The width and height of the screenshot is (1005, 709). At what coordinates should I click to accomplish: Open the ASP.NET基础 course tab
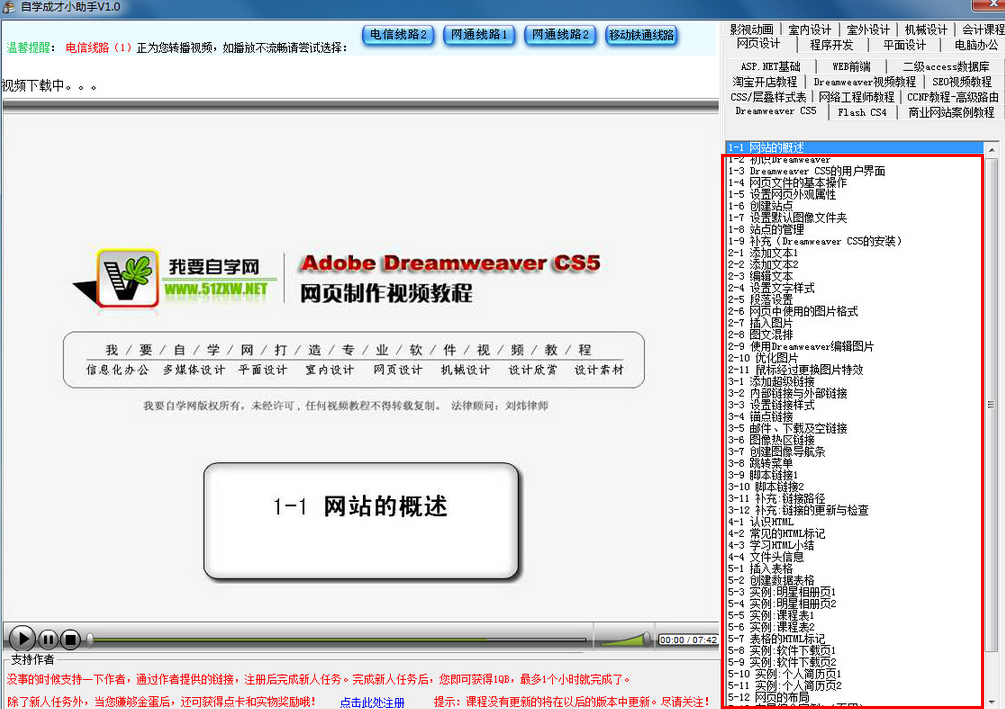(x=770, y=67)
